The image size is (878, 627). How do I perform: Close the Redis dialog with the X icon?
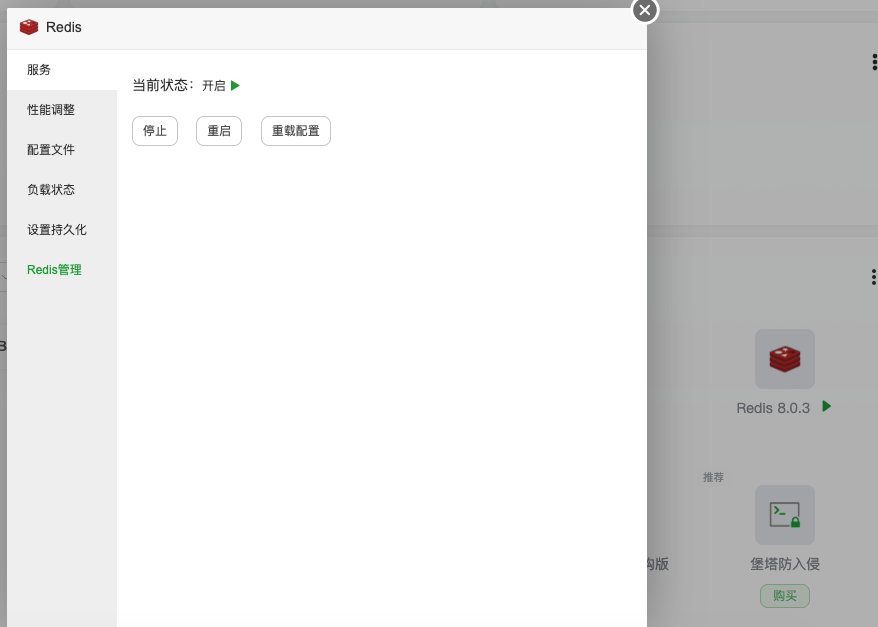pos(644,11)
